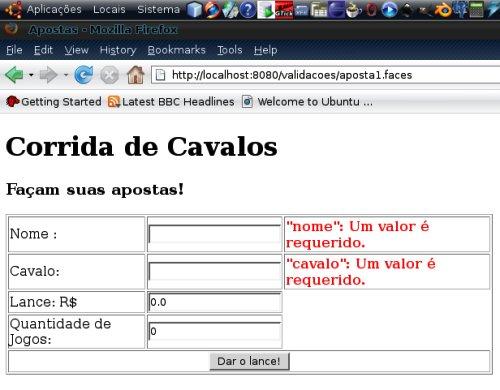Image resolution: width=500 pixels, height=390 pixels.
Task: Open the View menu
Action: 76,50
